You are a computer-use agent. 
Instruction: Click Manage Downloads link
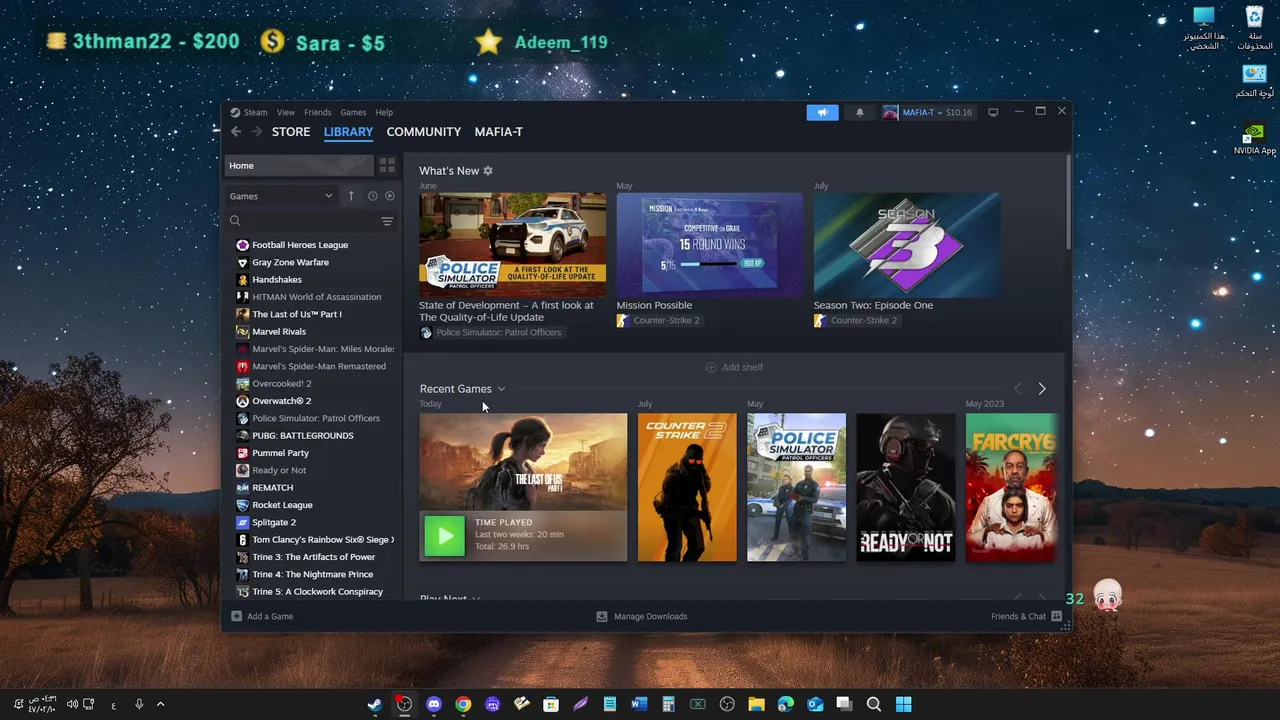click(x=651, y=616)
